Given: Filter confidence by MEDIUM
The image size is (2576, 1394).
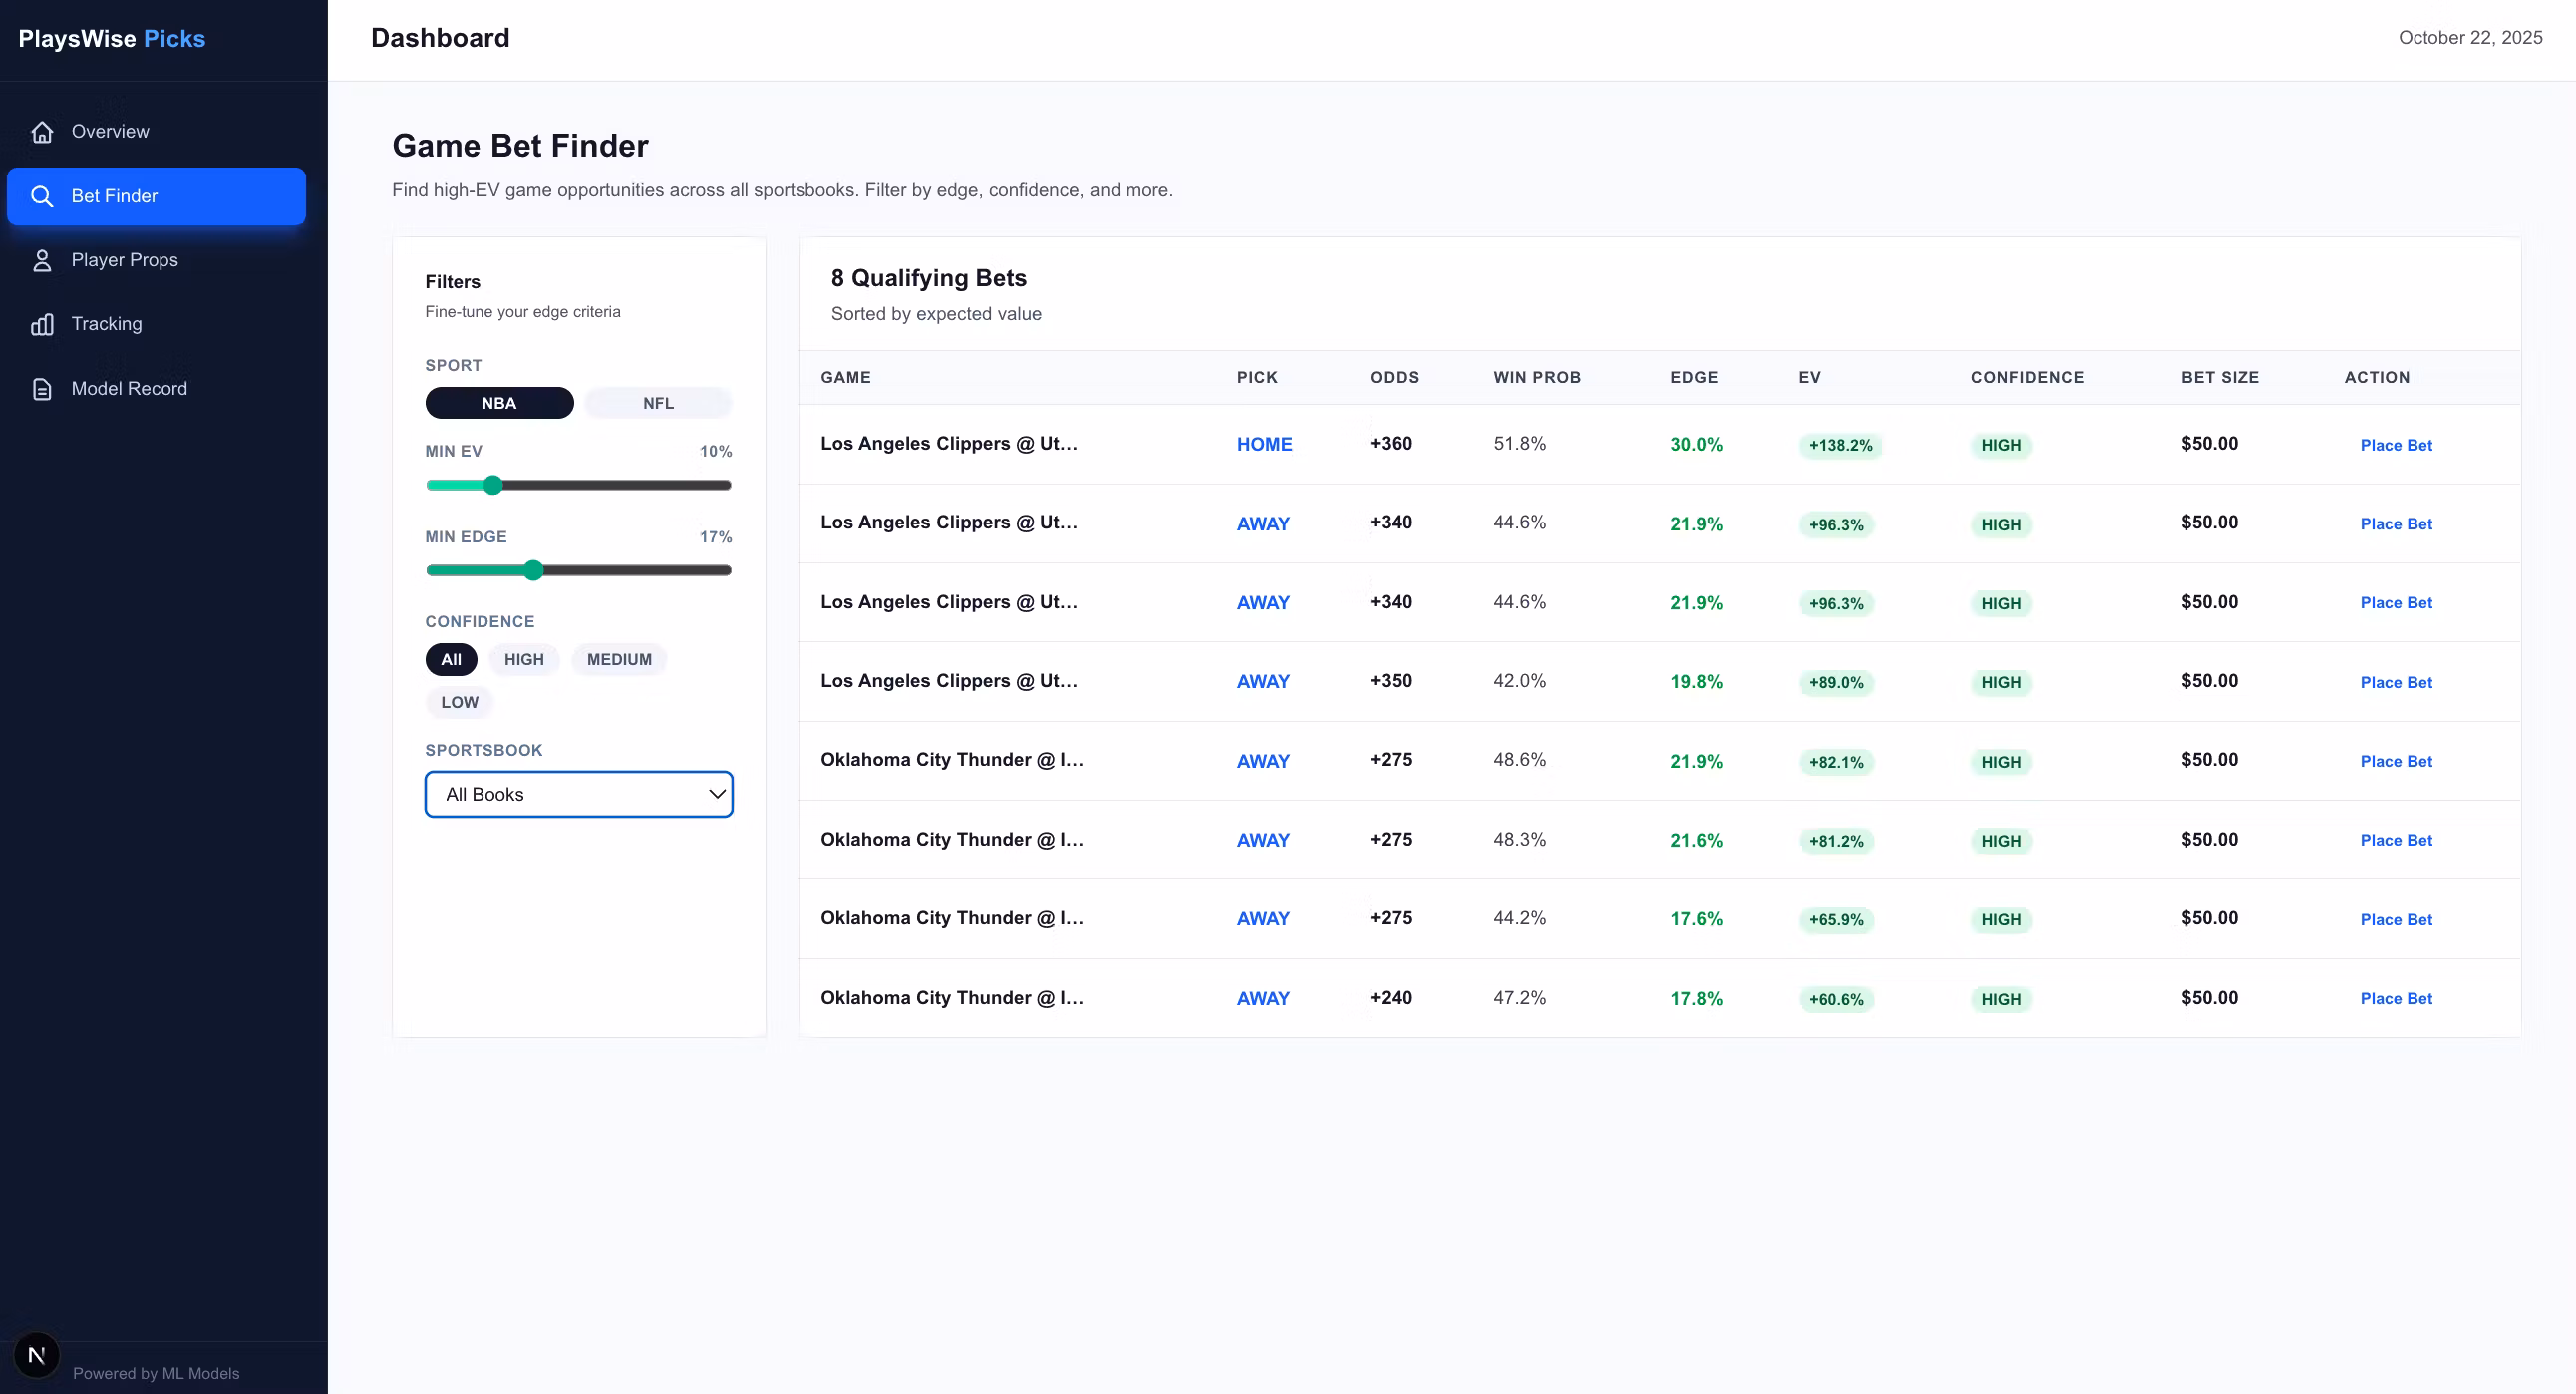Looking at the screenshot, I should coord(619,660).
